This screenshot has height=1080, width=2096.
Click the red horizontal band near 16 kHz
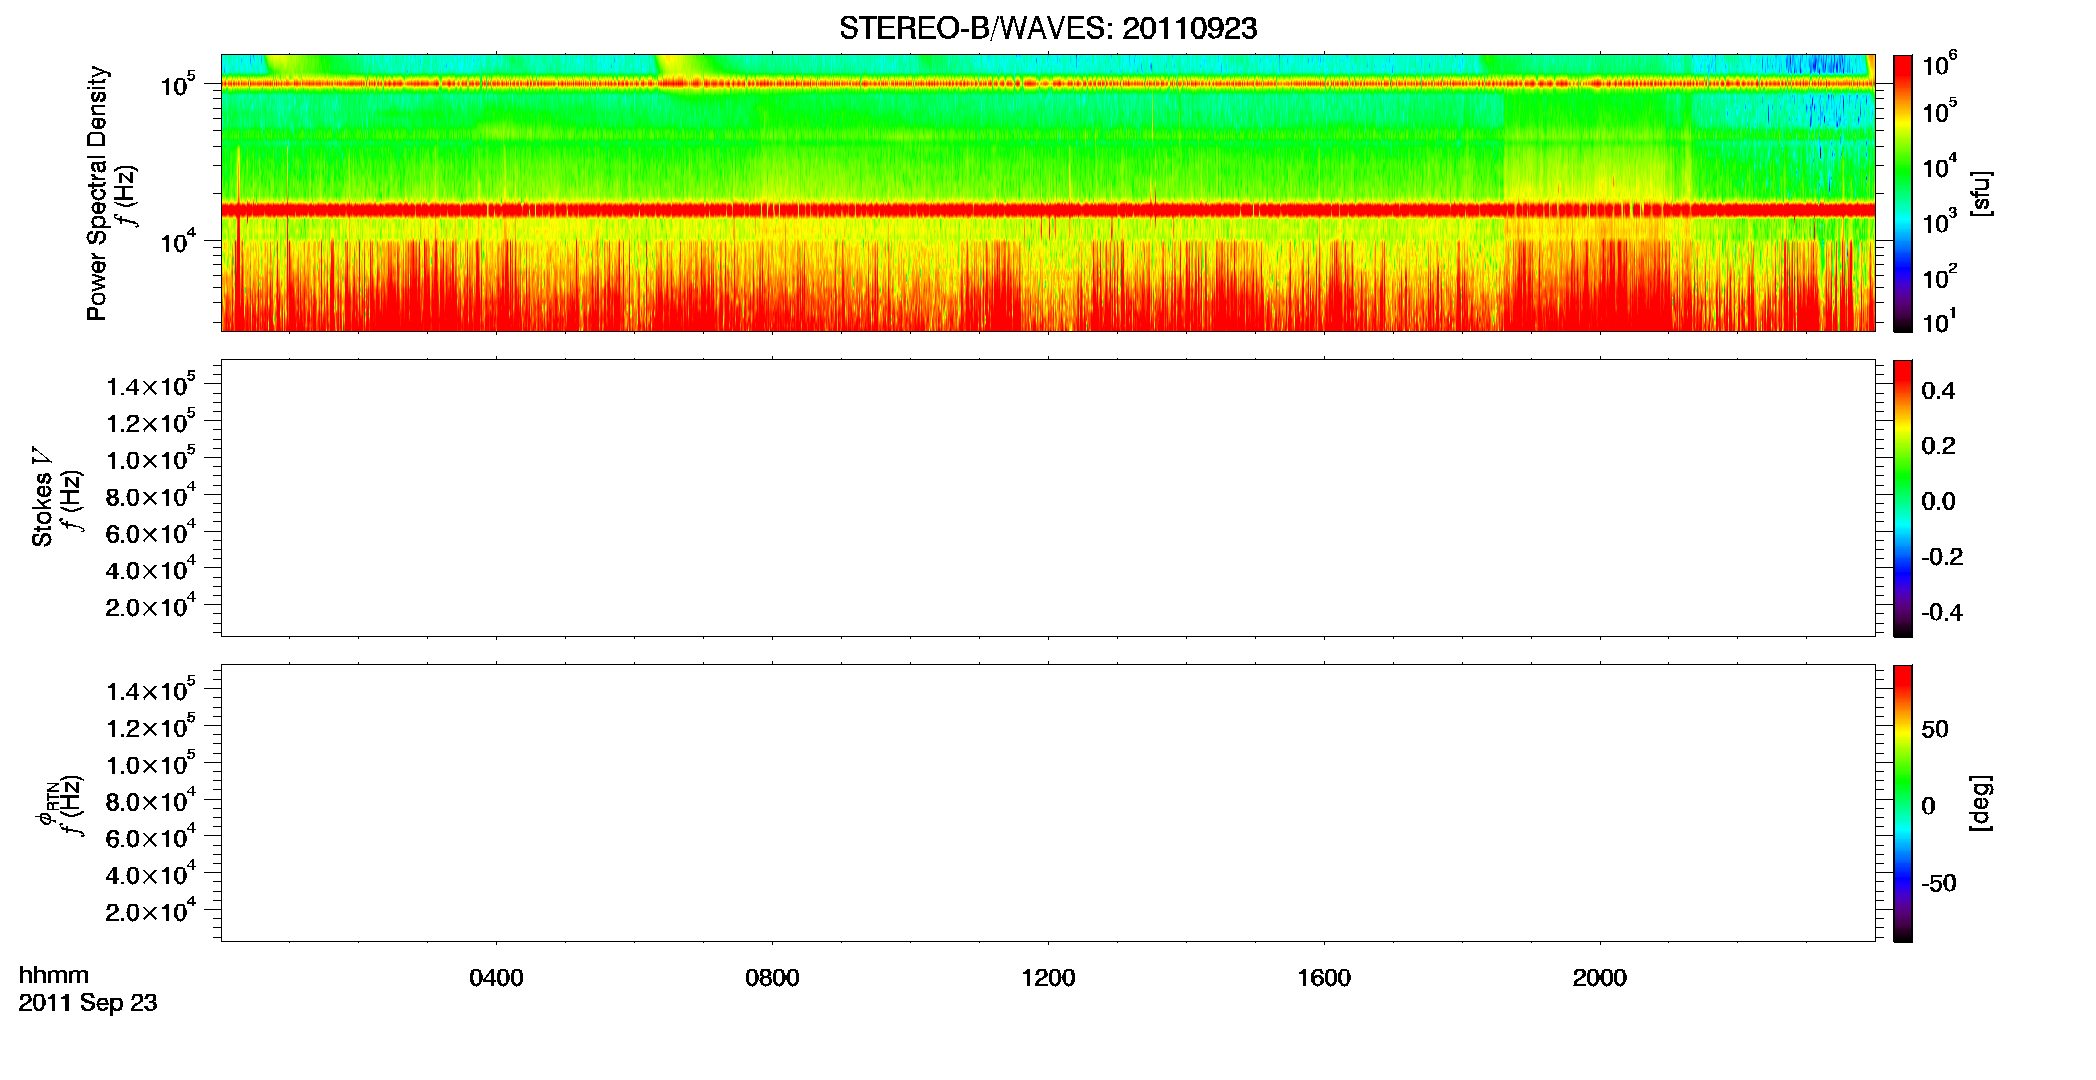pyautogui.click(x=1048, y=210)
